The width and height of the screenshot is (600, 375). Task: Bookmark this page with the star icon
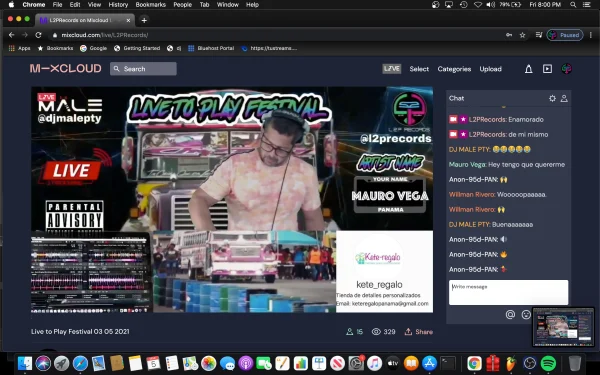click(522, 35)
